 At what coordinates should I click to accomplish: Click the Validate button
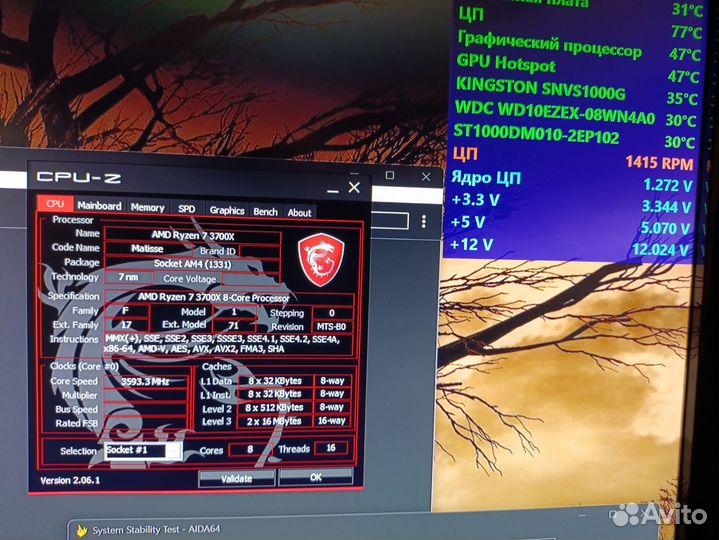(x=237, y=479)
